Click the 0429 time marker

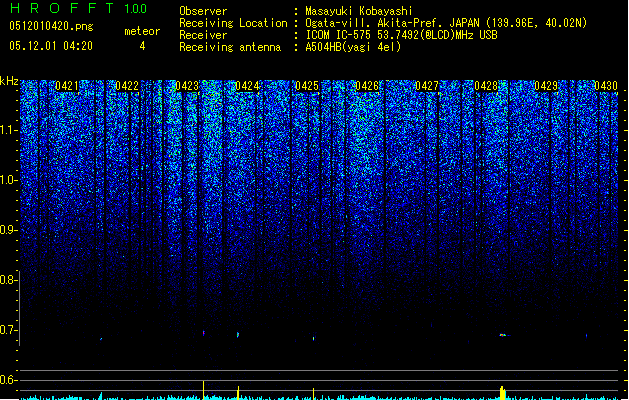click(x=546, y=86)
